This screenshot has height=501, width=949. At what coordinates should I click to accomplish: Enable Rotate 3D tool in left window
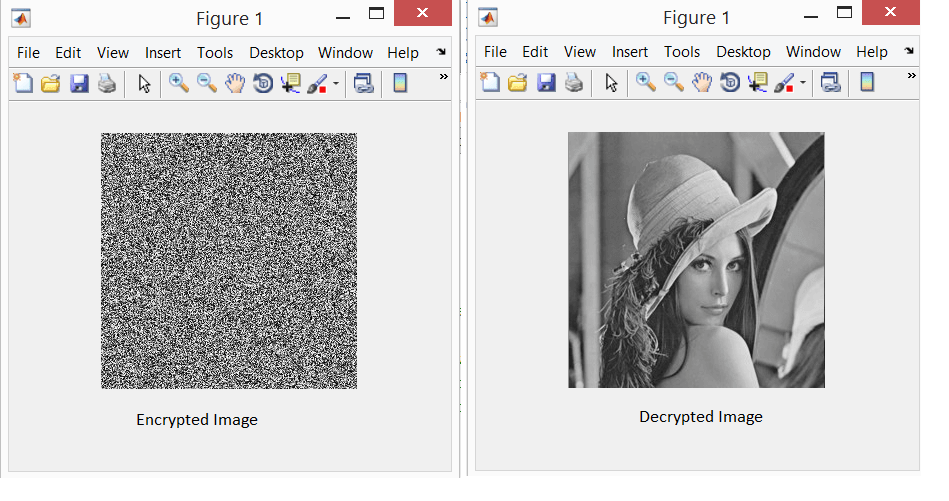(x=263, y=83)
